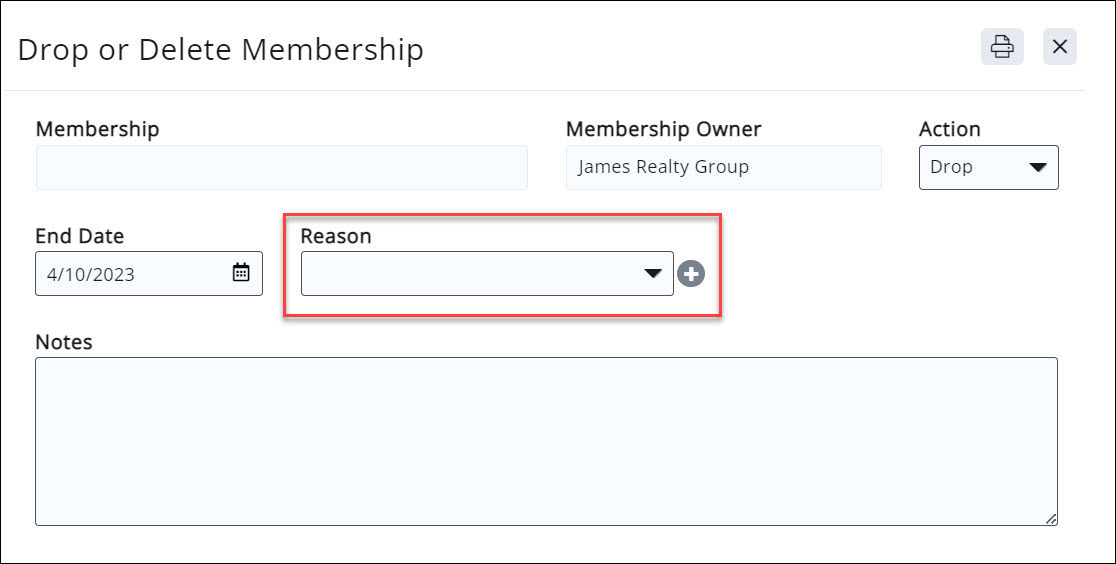Click the 4/10/2023 date text

(x=91, y=274)
